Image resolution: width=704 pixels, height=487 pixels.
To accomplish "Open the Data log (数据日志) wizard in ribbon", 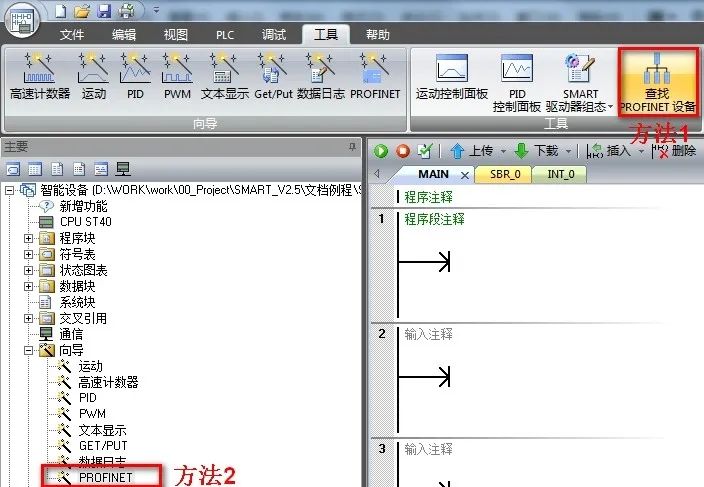I will pos(320,76).
